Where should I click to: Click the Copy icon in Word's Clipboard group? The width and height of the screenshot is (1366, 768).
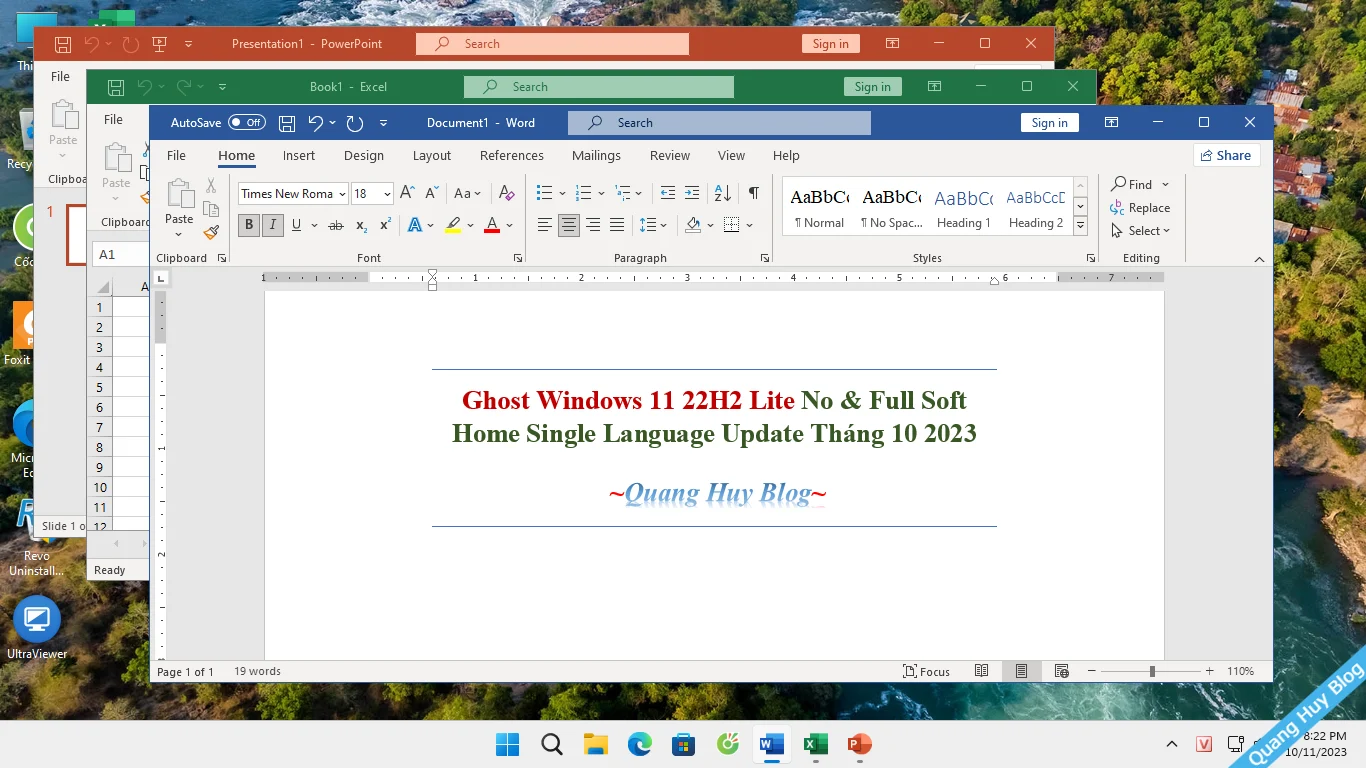tap(211, 209)
